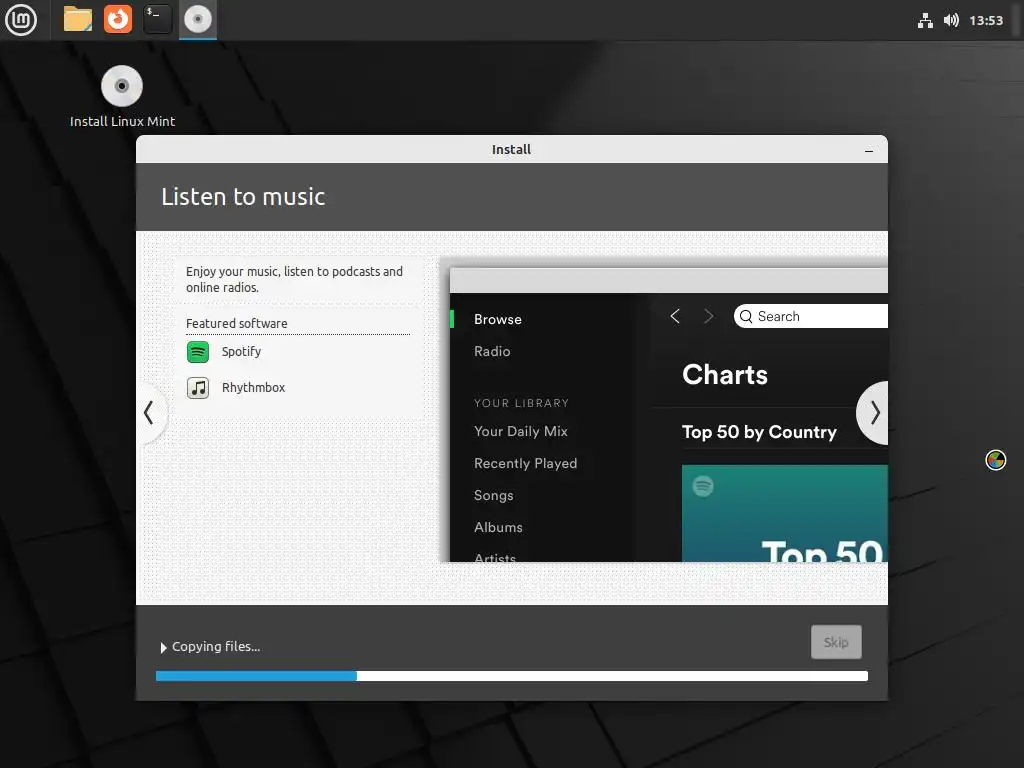The image size is (1024, 768).
Task: Click the Install Linux Mint desktop label
Action: tap(122, 121)
